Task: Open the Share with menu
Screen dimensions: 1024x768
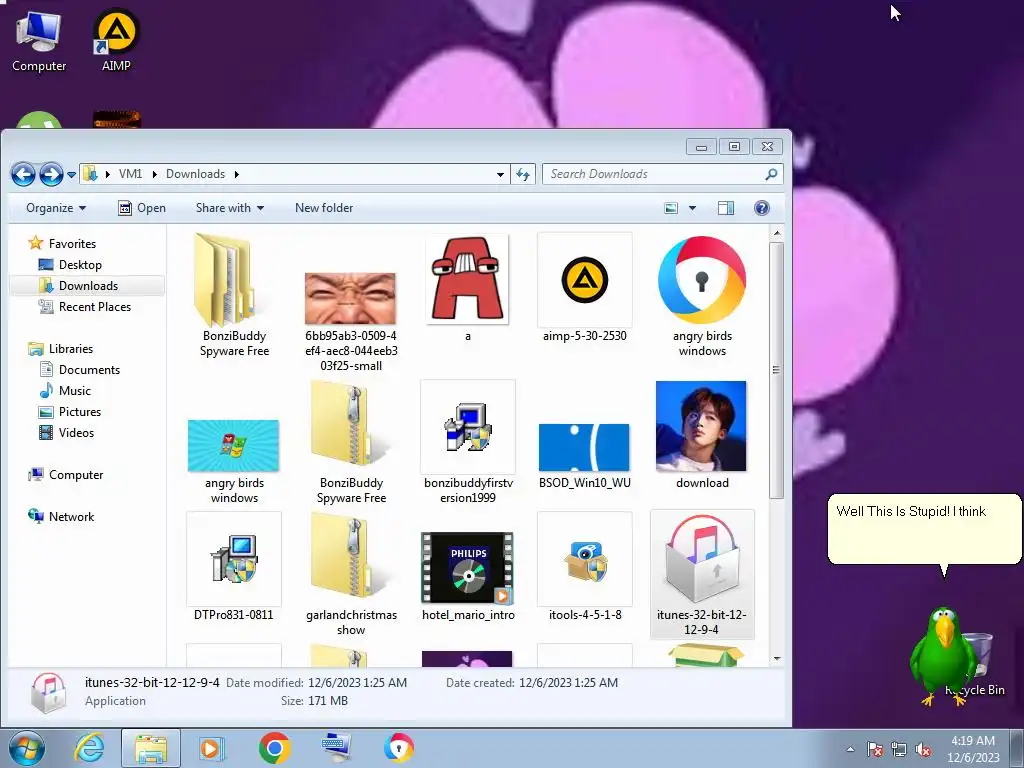Action: (230, 208)
